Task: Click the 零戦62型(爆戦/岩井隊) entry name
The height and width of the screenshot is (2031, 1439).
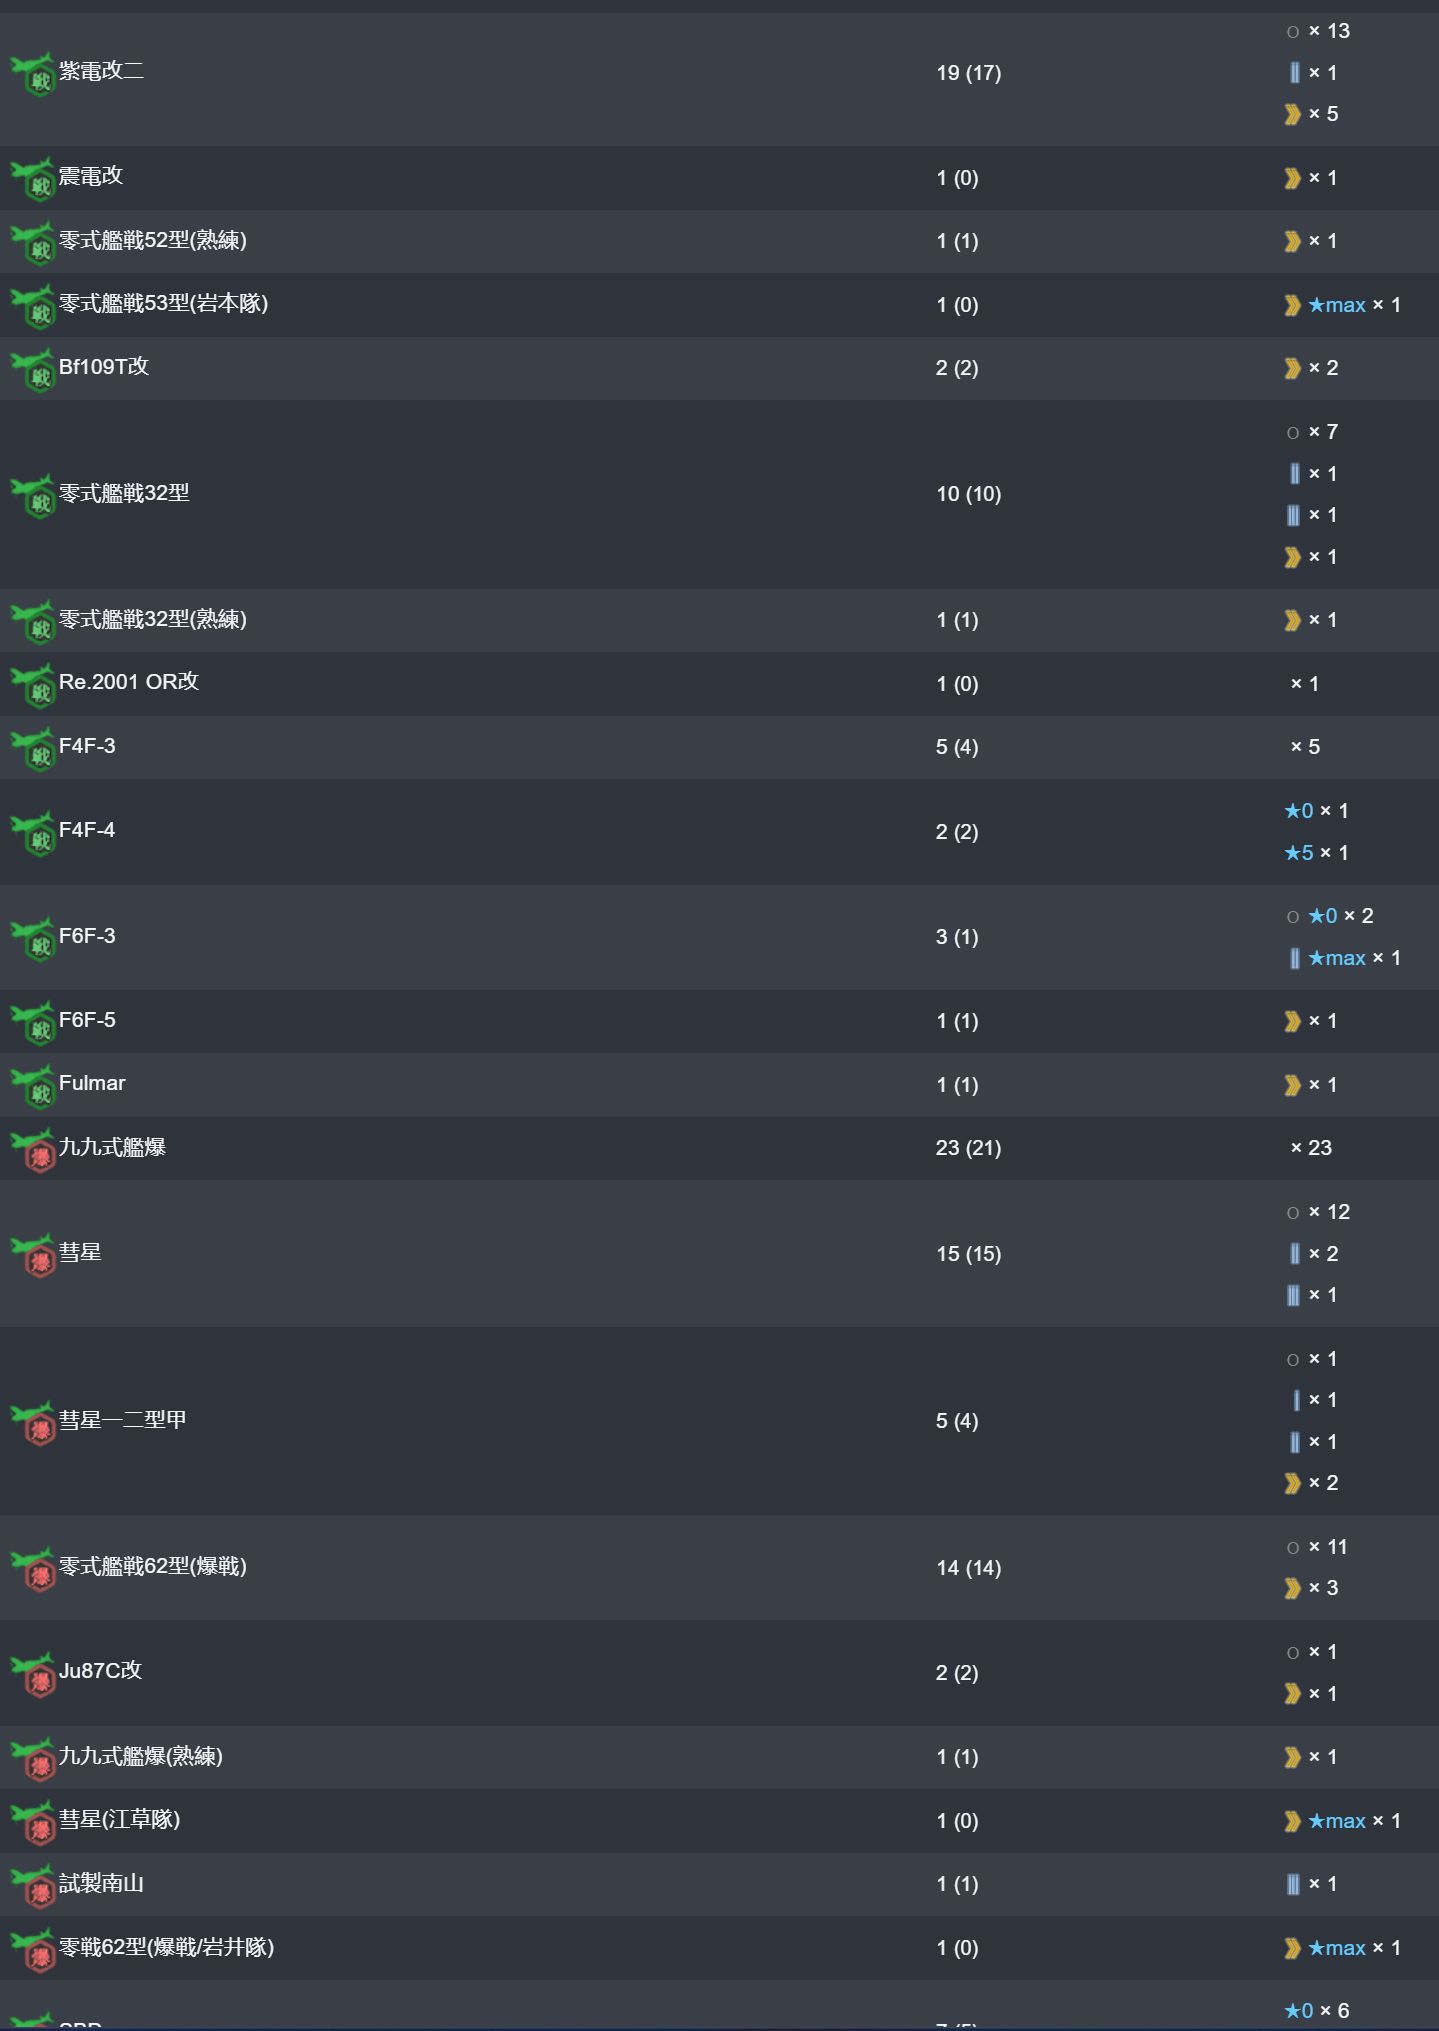Action: pyautogui.click(x=166, y=1947)
